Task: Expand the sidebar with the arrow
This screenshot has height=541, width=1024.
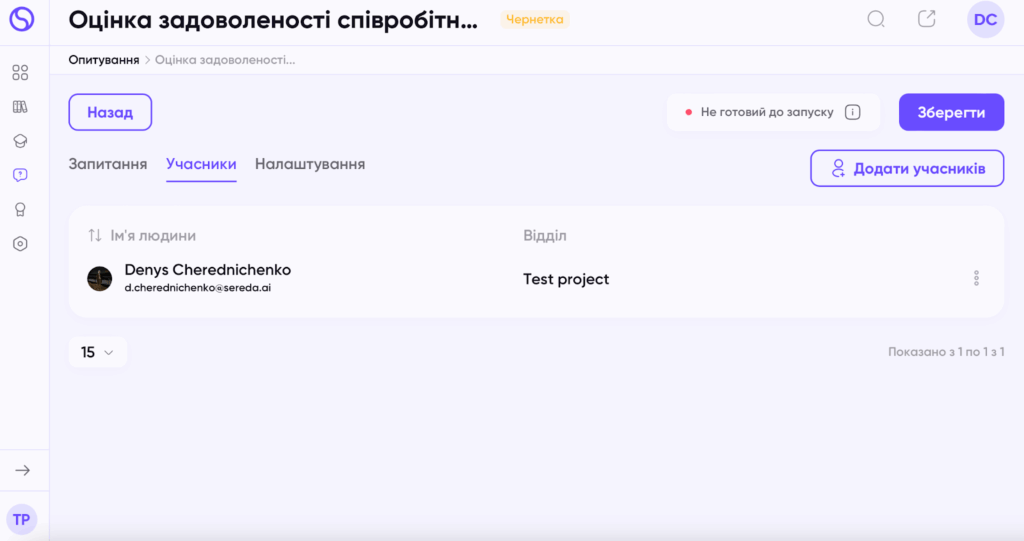Action: tap(22, 470)
